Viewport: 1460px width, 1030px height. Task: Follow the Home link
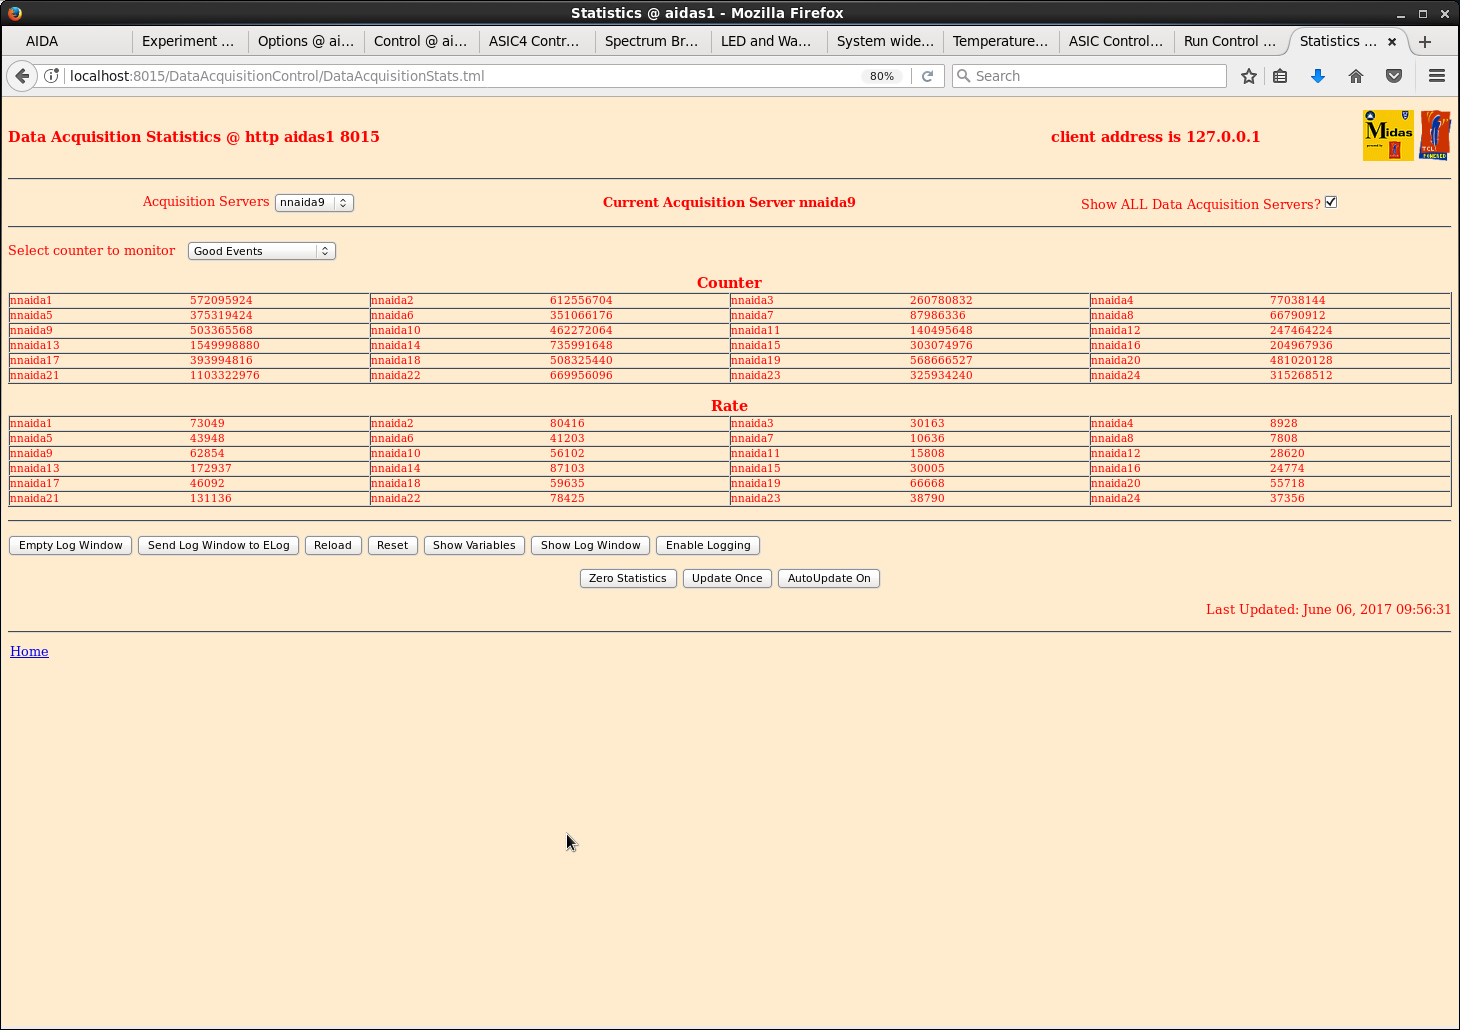[29, 651]
